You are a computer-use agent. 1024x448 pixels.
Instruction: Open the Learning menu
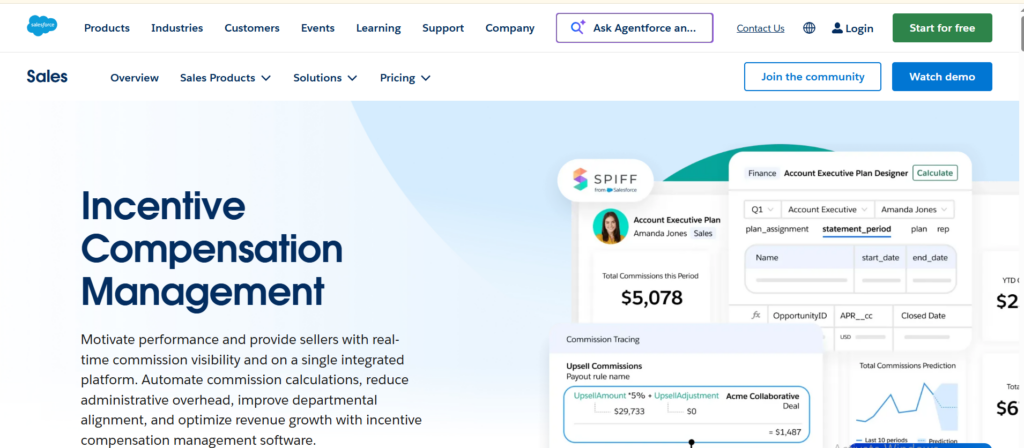tap(378, 28)
